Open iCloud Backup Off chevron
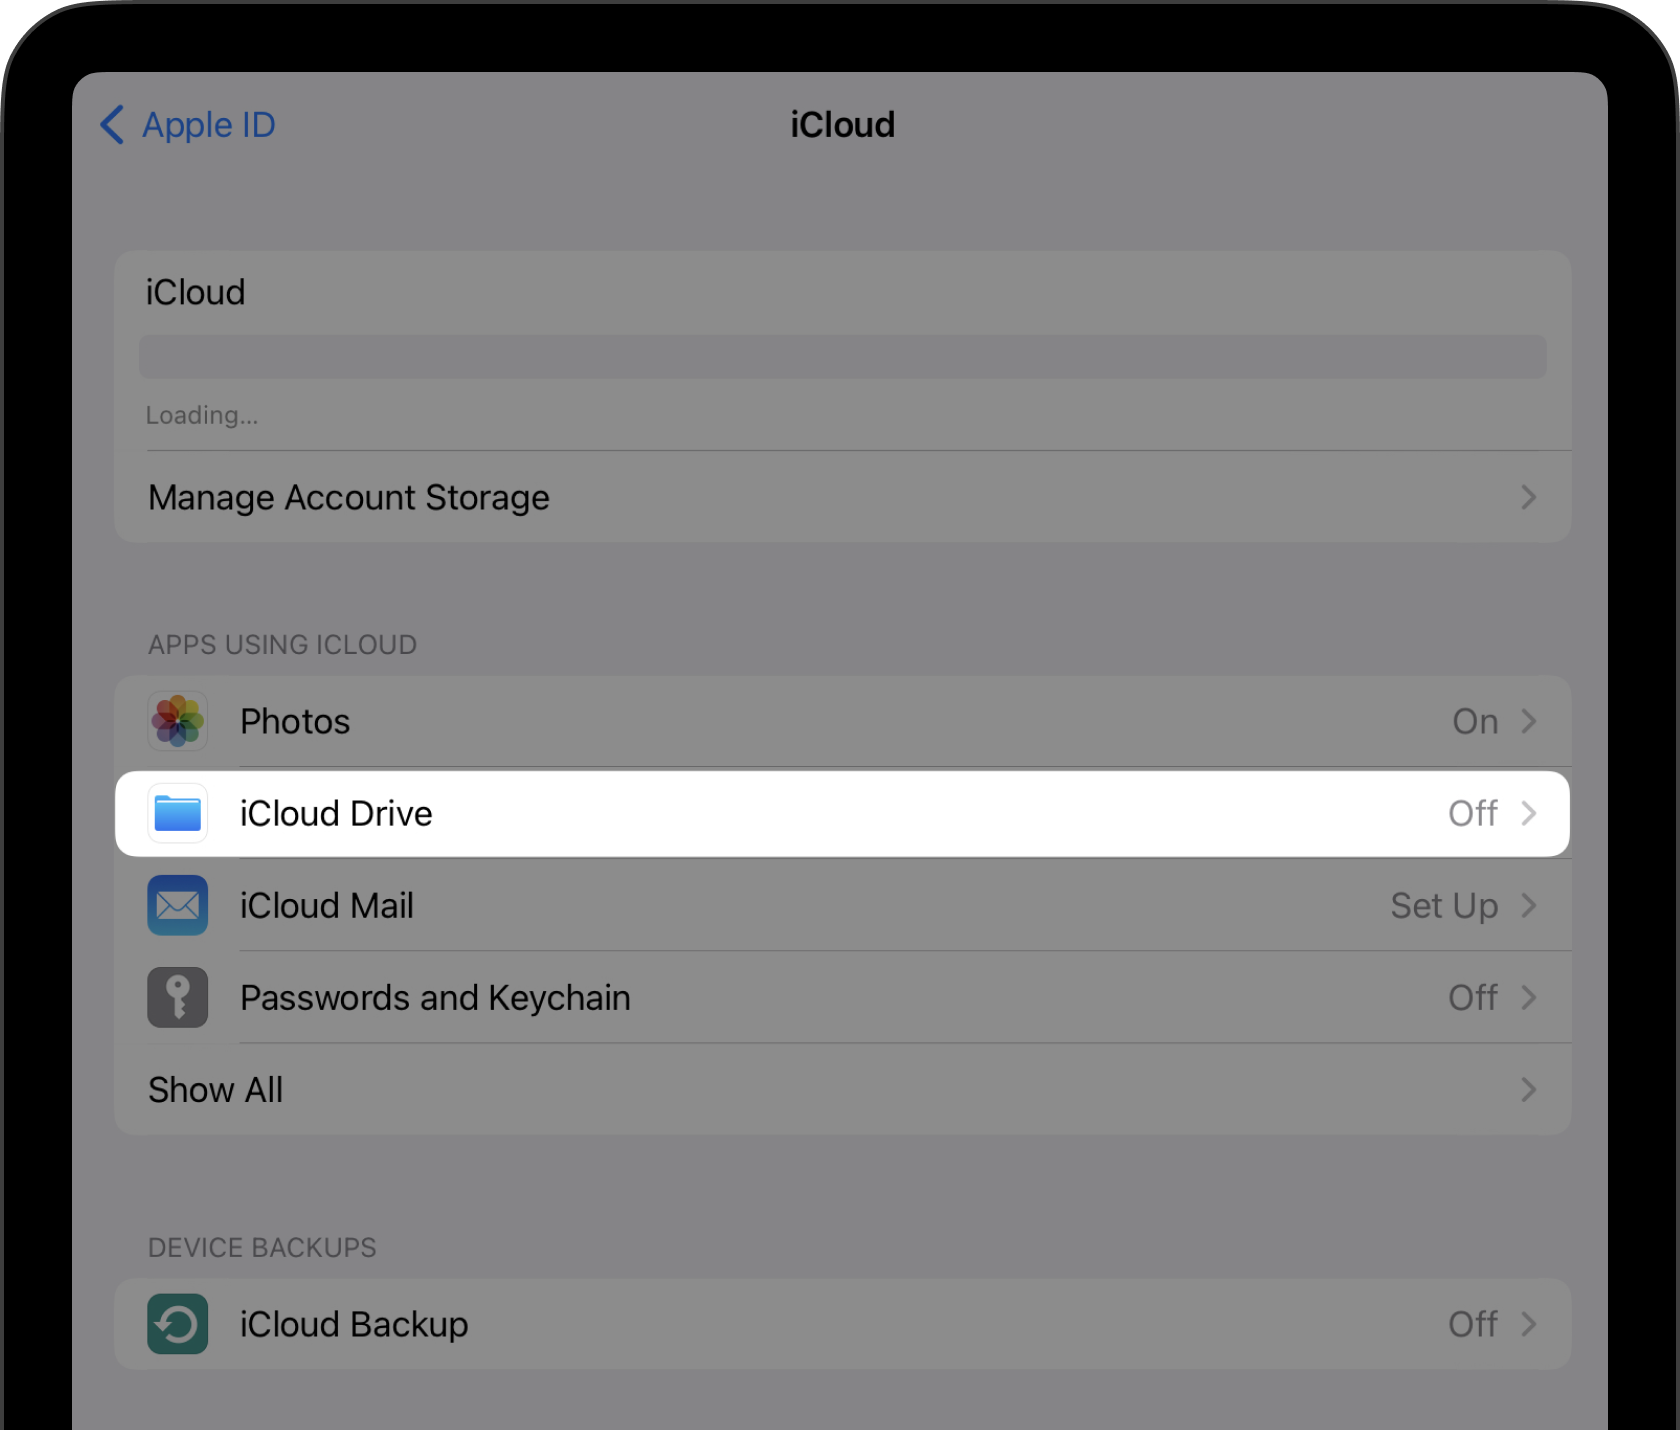 coord(1528,1324)
